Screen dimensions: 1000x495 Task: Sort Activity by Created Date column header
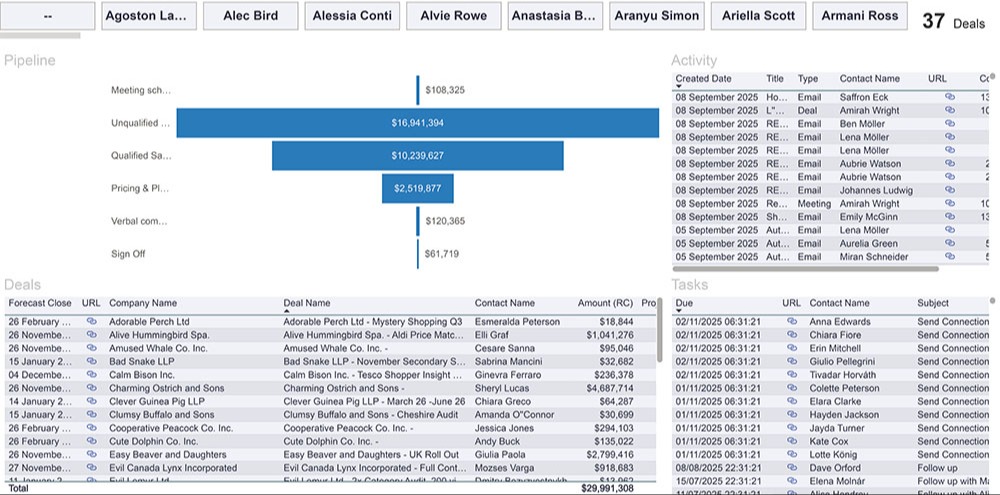click(704, 78)
